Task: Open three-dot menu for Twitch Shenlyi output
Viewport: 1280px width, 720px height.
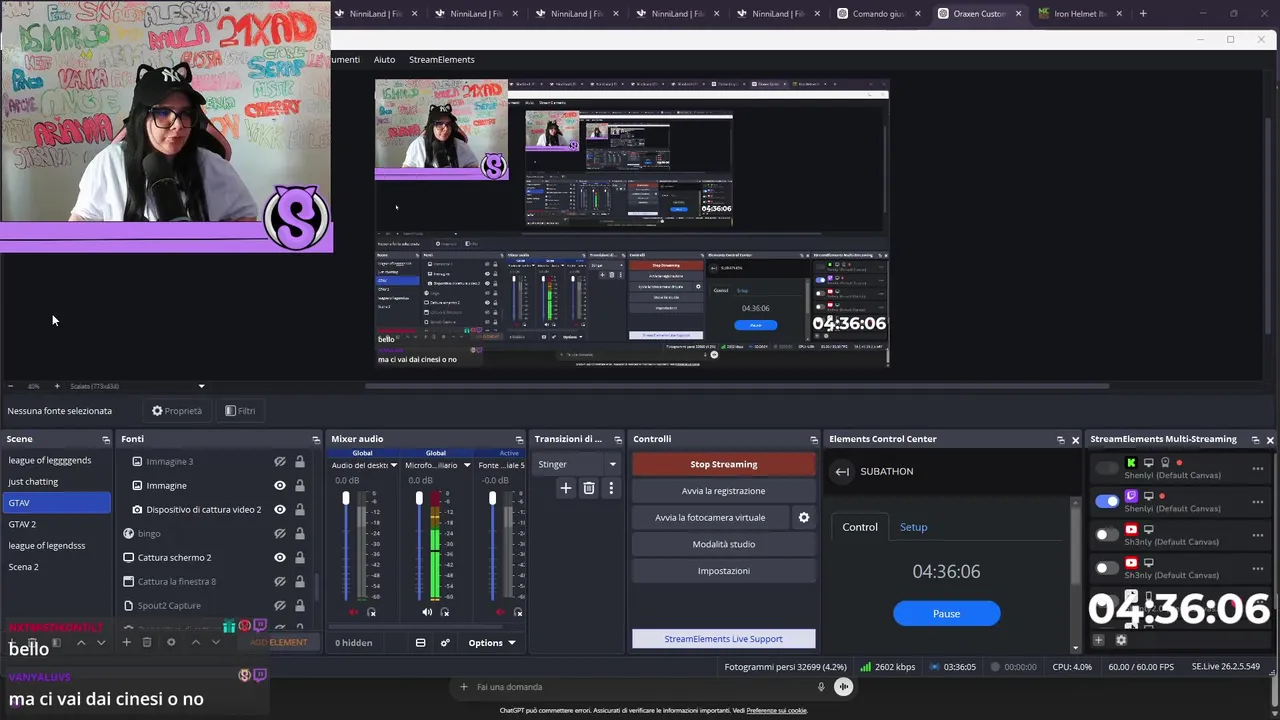Action: (1258, 500)
